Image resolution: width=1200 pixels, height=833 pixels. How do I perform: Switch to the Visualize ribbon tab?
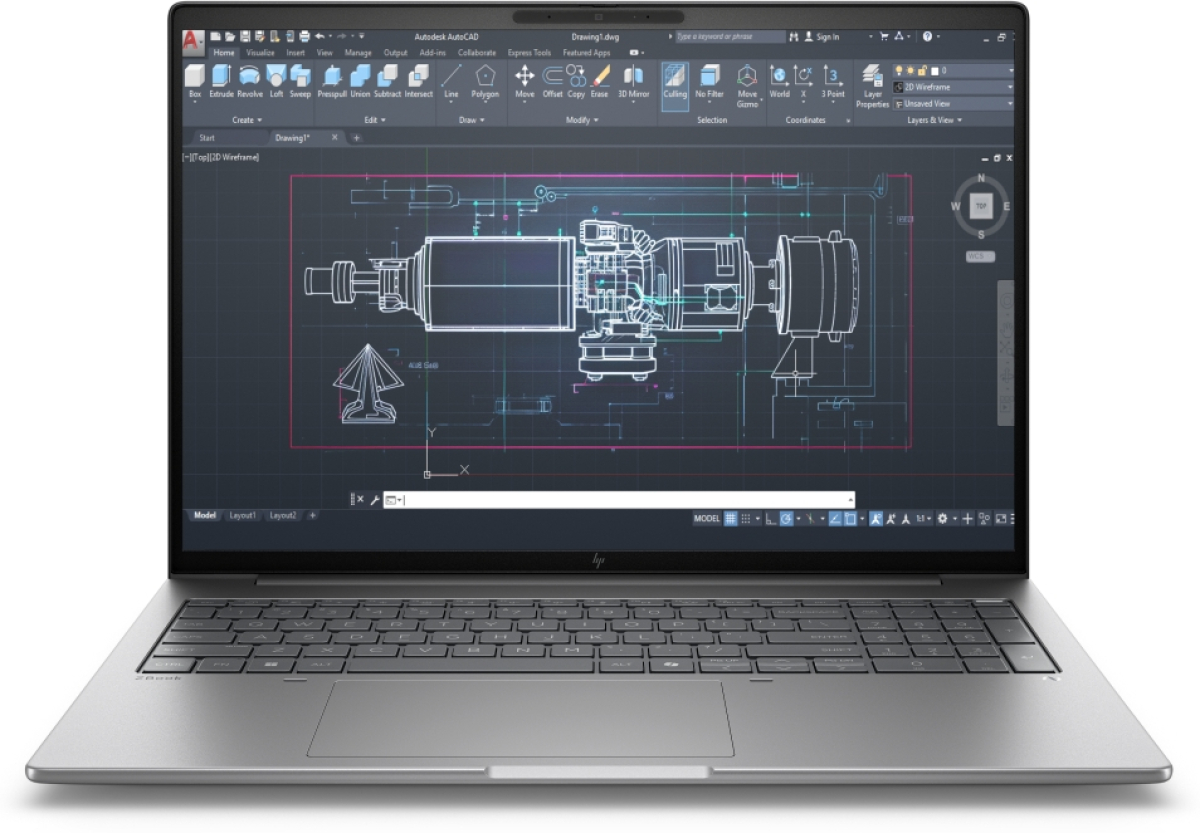coord(259,52)
